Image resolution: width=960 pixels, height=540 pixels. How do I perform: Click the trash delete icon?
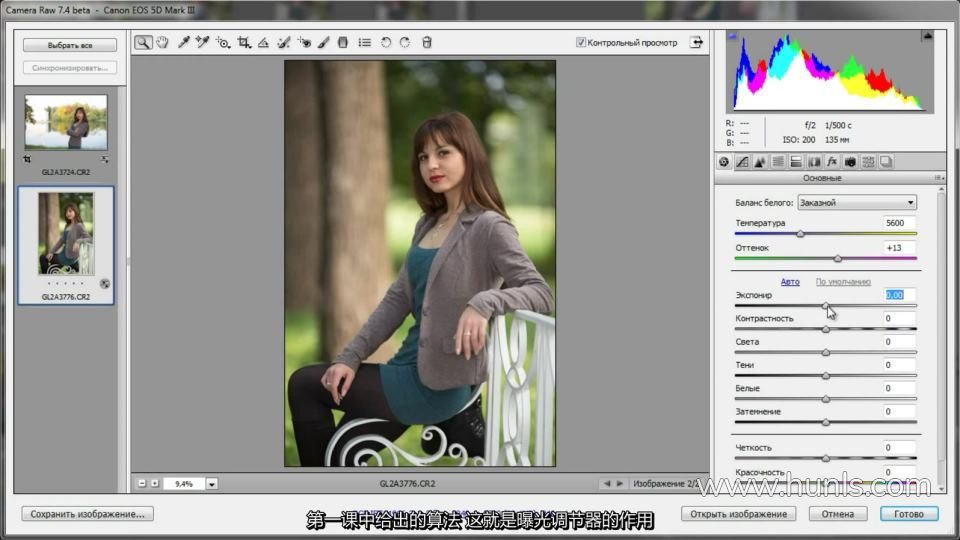(x=427, y=42)
